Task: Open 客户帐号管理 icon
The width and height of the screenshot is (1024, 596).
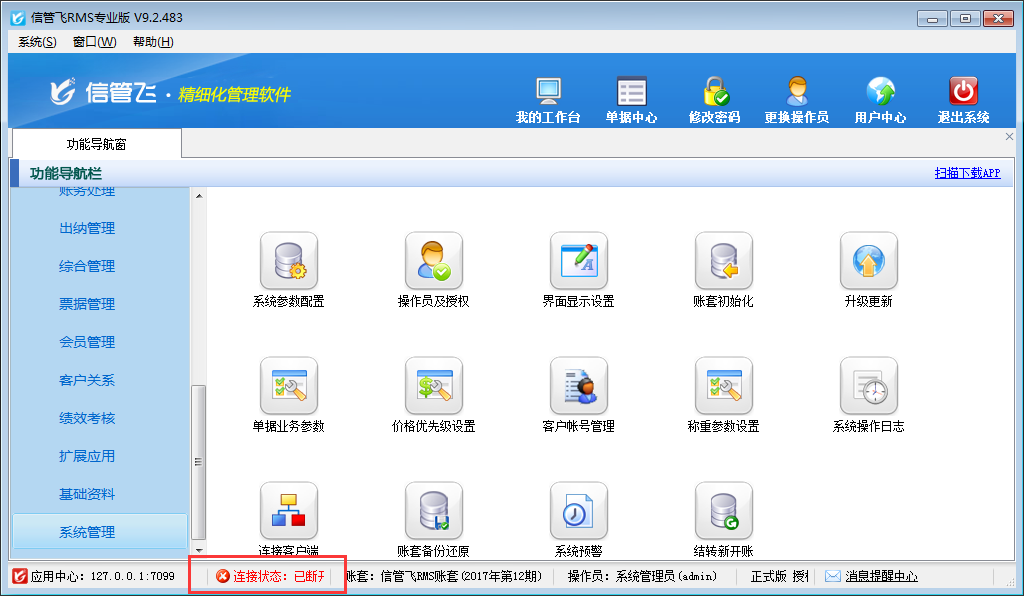Action: pos(578,386)
